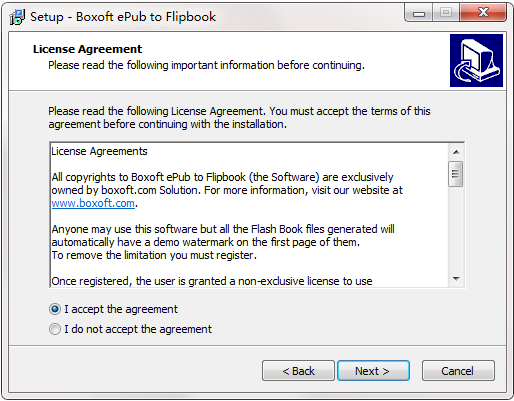Viewport: 514px width, 401px height.
Task: Click the empty scrollbar track below the thumb
Action: tap(456, 229)
